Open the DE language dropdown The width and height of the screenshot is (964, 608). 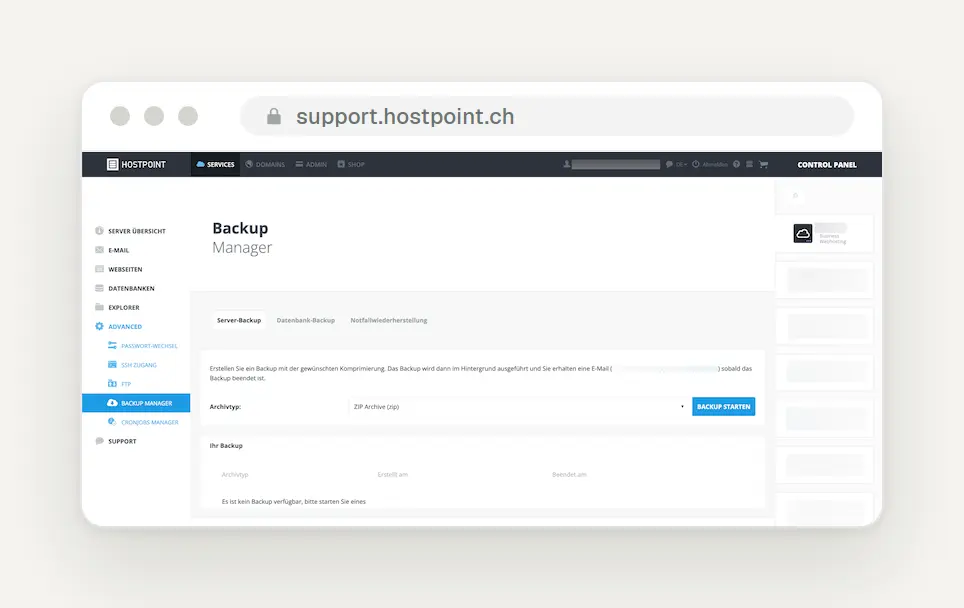(676, 164)
